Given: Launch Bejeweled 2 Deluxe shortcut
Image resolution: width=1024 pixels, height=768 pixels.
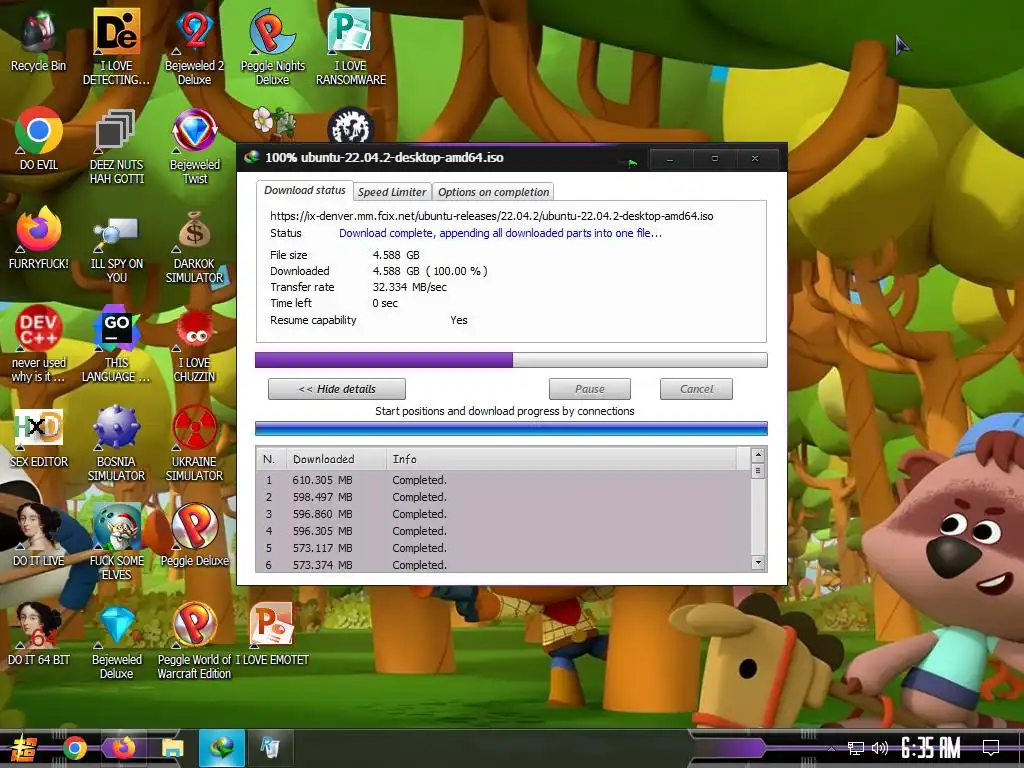Looking at the screenshot, I should point(194,47).
